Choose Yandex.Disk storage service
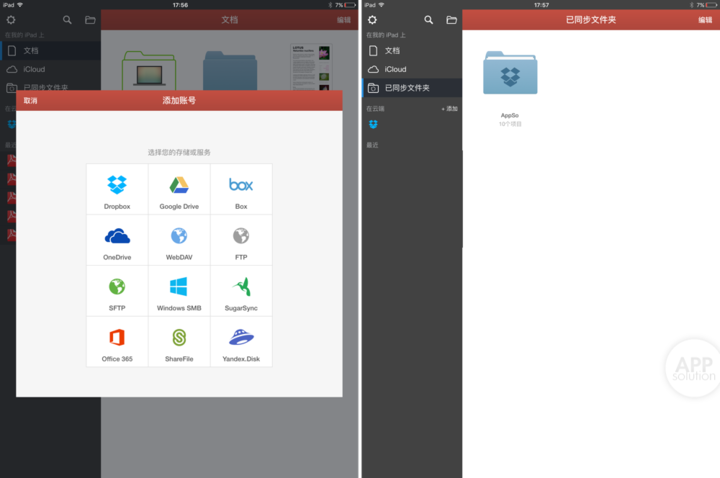 [241, 342]
